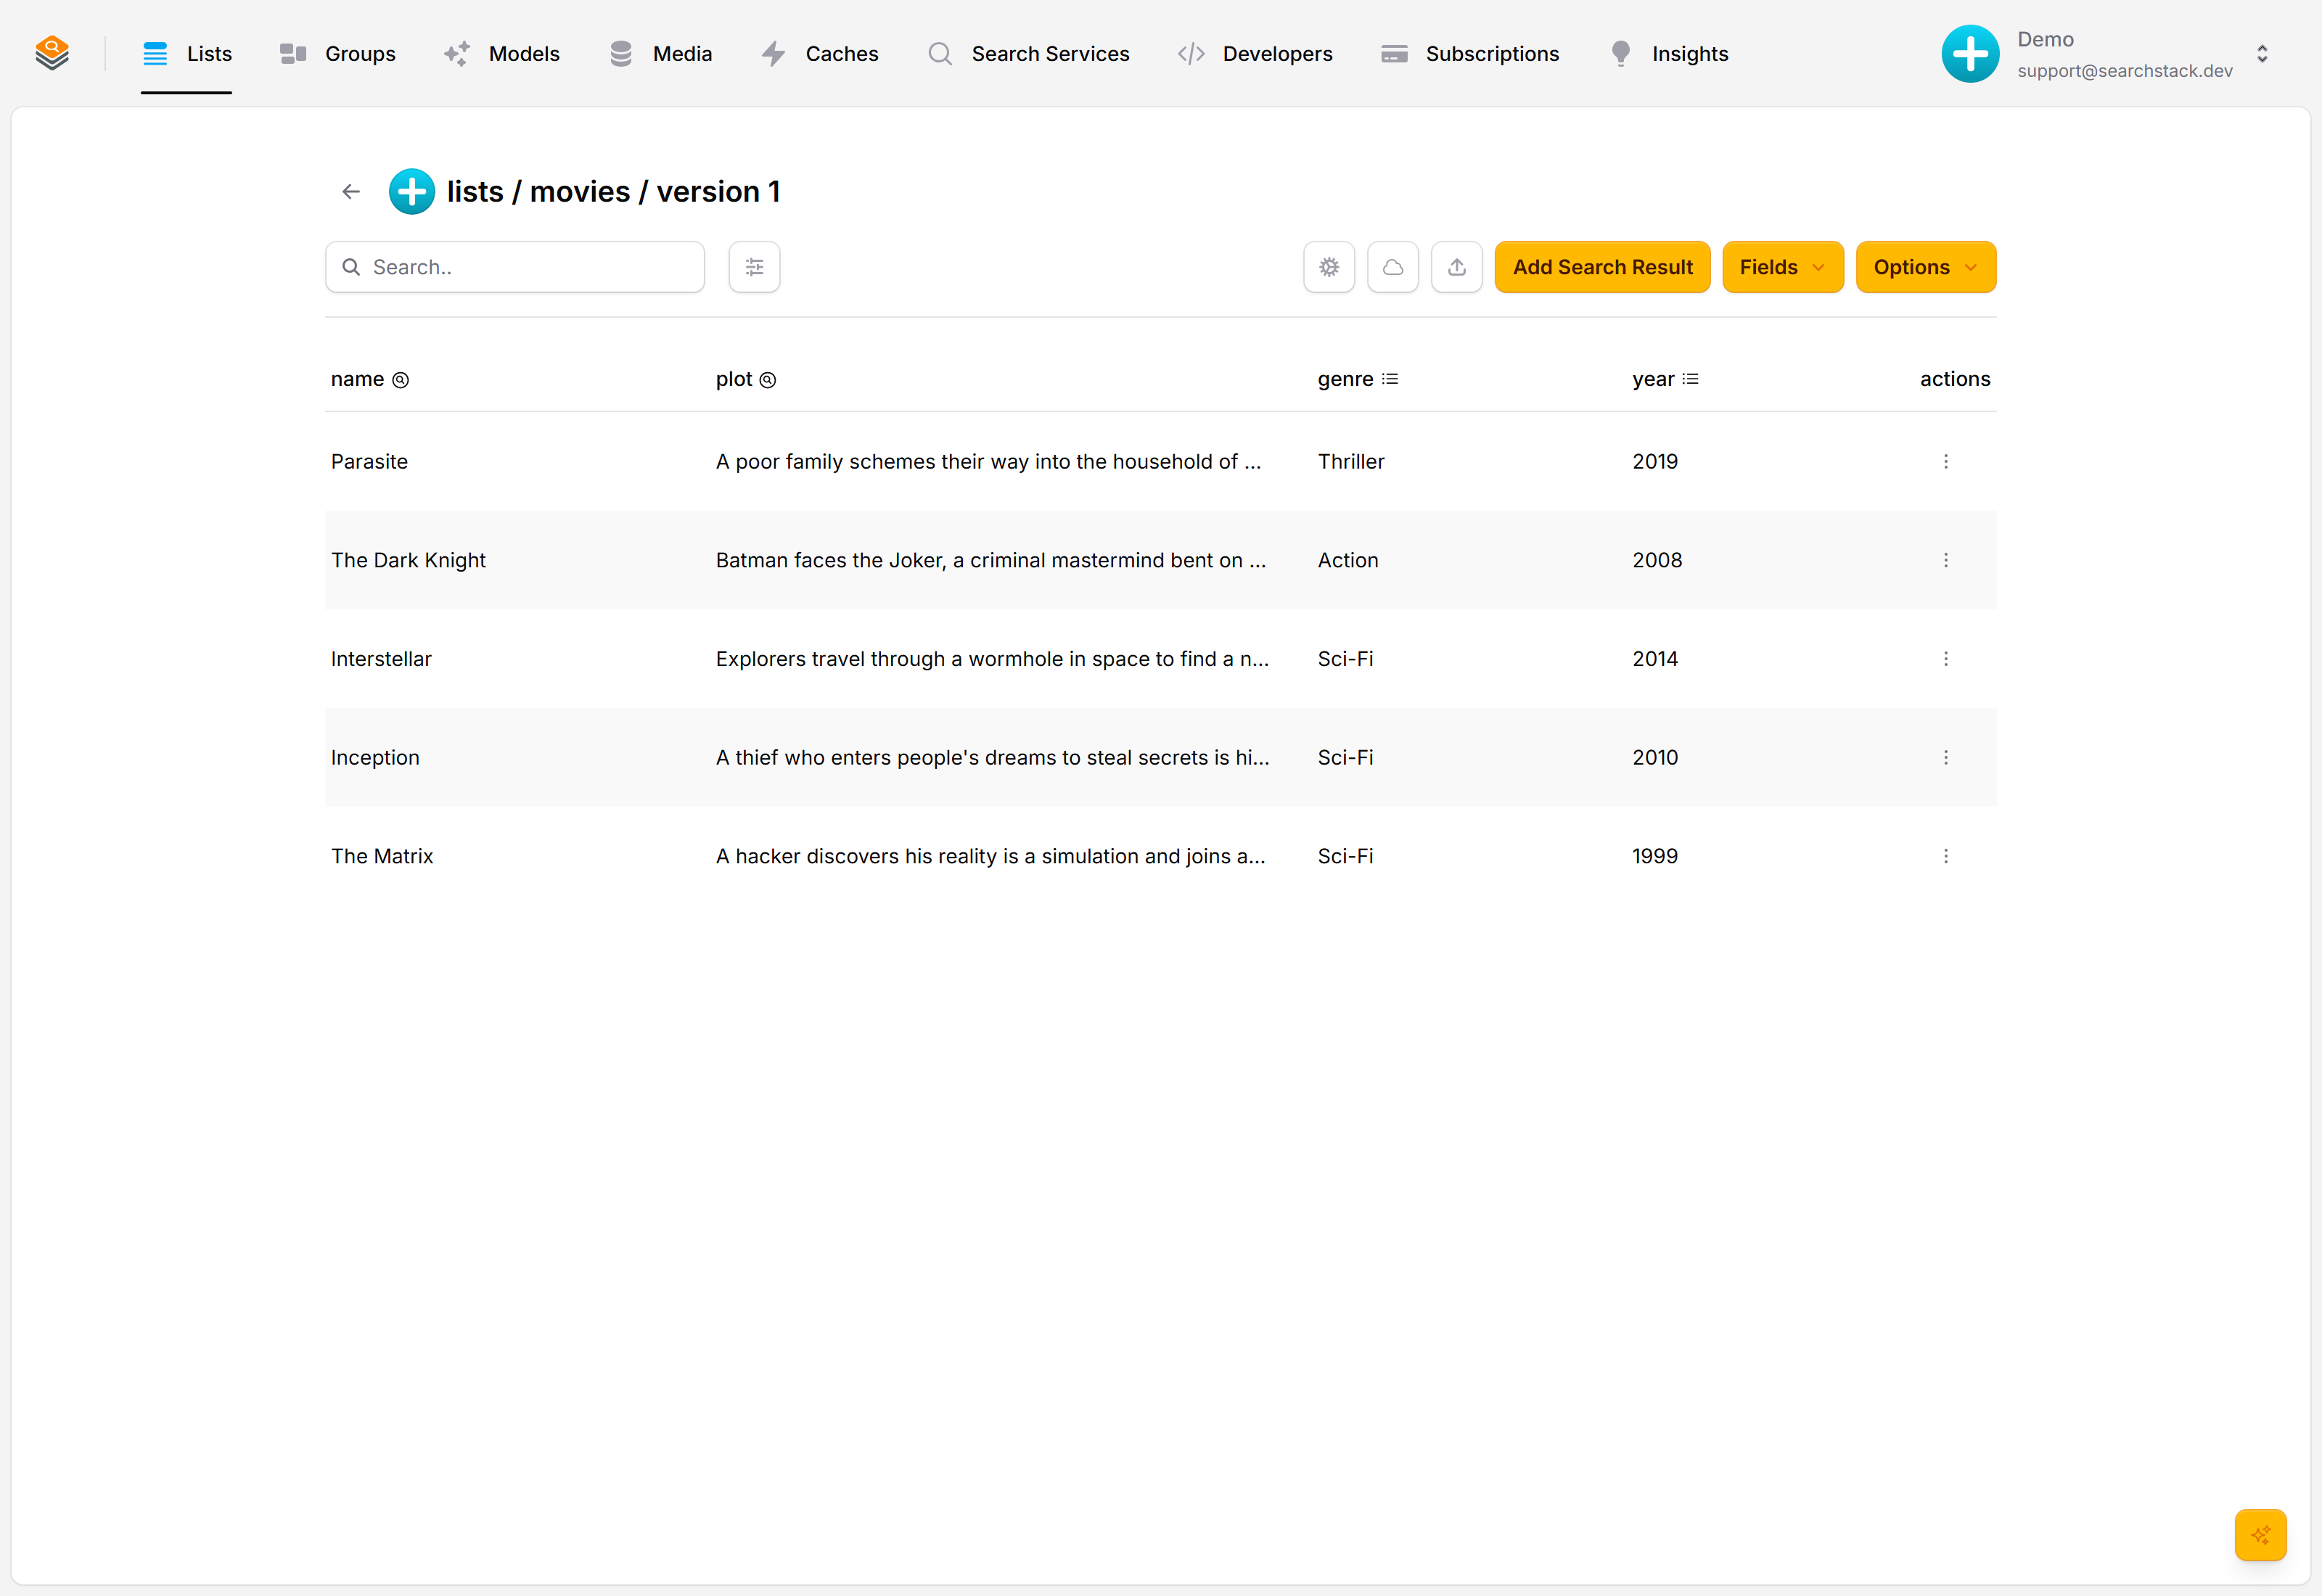This screenshot has height=1596, width=2322.
Task: Click the Thriller genre cell
Action: 1351,461
